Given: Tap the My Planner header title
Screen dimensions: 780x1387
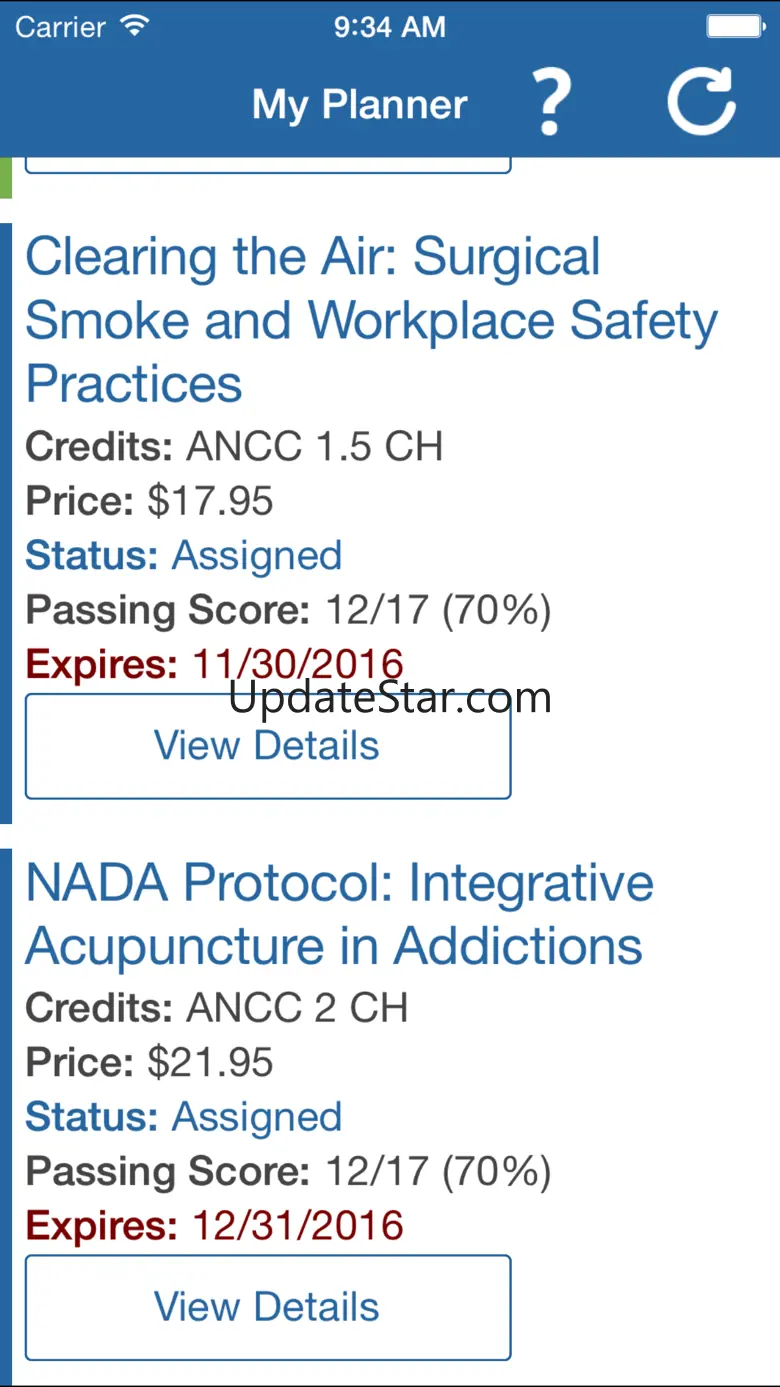Looking at the screenshot, I should tap(360, 104).
